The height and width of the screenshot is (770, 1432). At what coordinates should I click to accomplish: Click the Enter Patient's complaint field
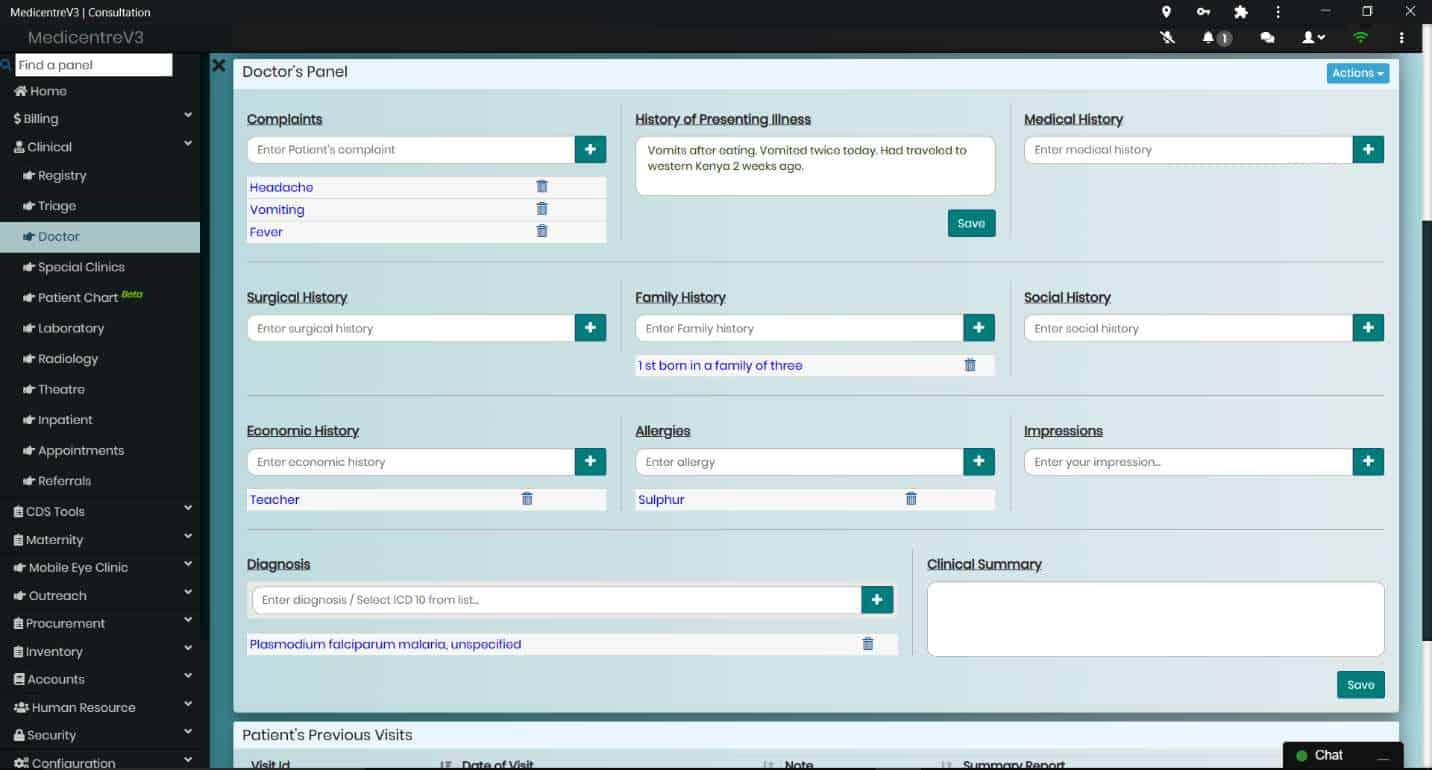point(411,149)
